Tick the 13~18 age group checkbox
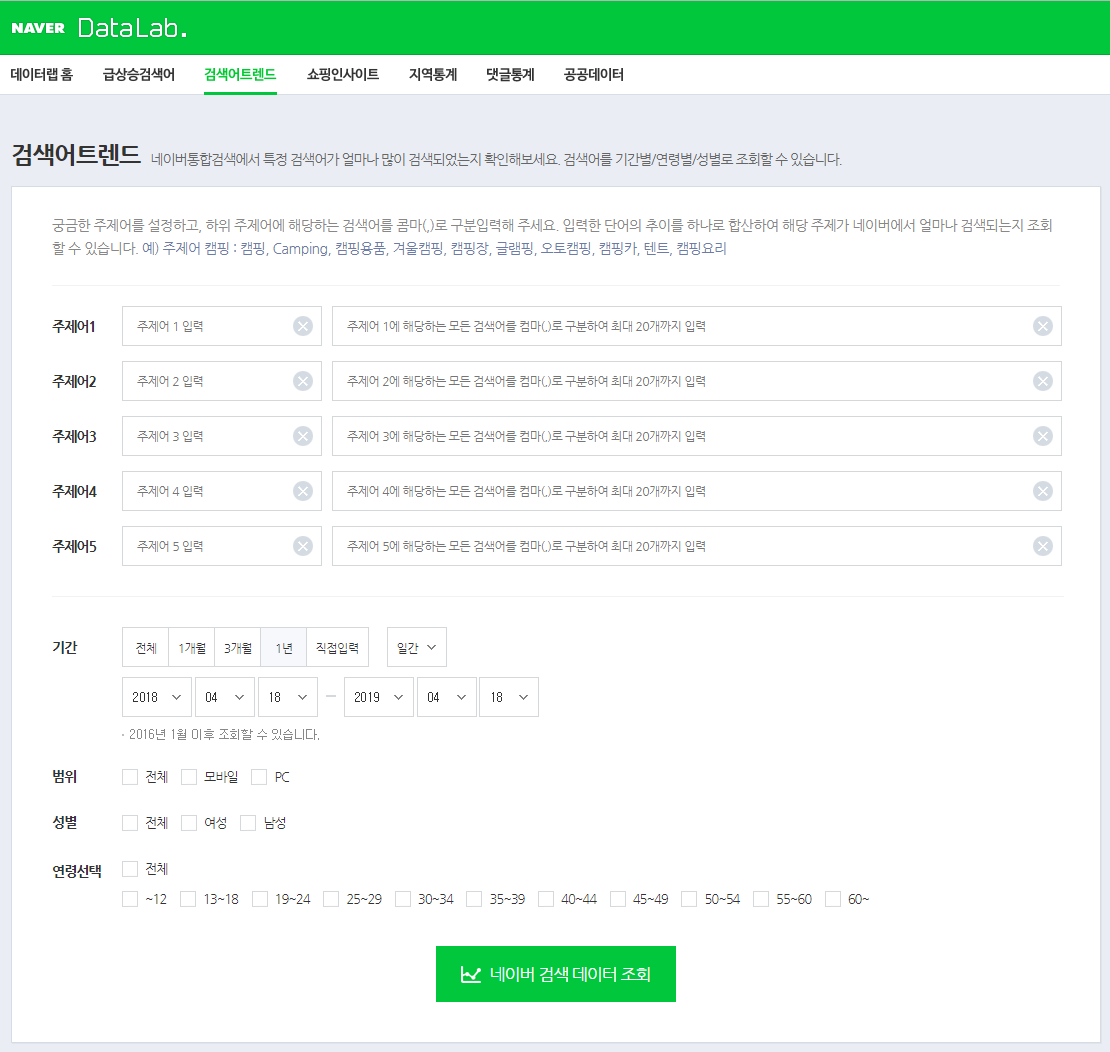This screenshot has height=1052, width=1110. (188, 899)
